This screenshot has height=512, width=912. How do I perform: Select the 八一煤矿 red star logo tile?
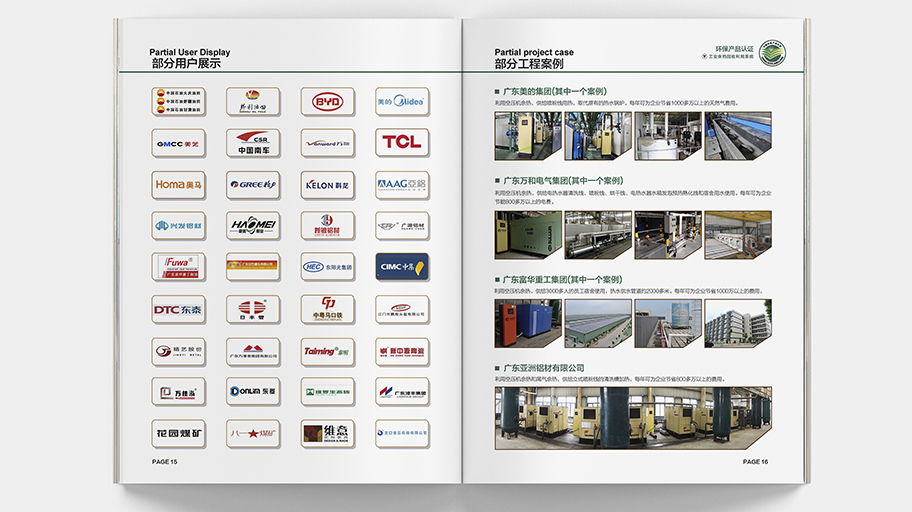click(x=253, y=433)
